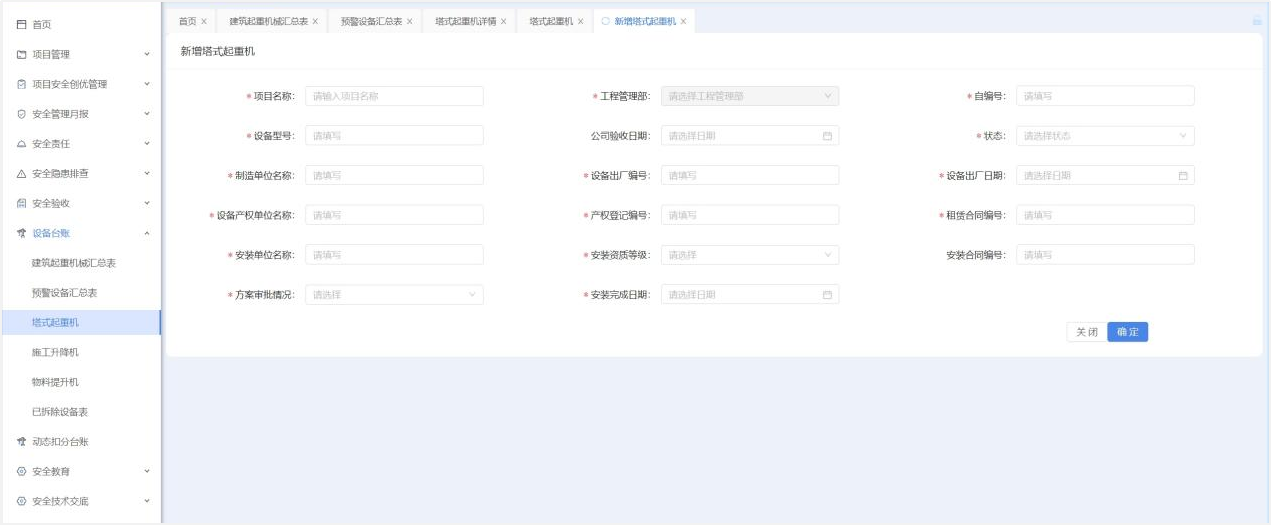This screenshot has width=1271, height=526.
Task: Open the 方案审批情况 dropdown
Action: (393, 295)
